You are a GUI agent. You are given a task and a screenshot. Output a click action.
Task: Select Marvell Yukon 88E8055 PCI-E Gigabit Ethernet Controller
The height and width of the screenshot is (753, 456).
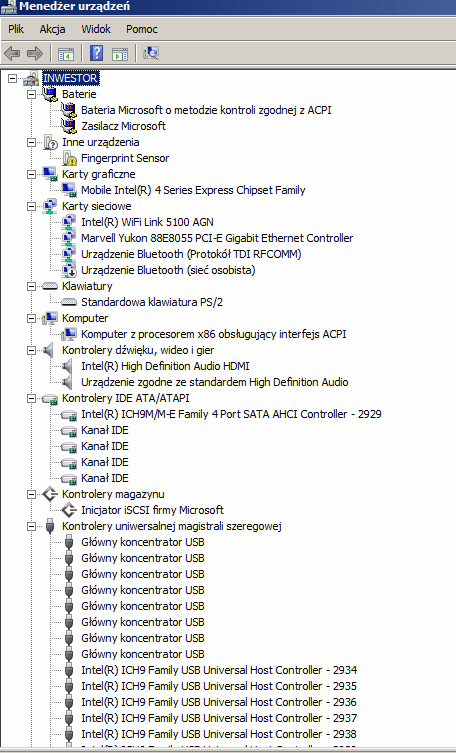(x=217, y=238)
